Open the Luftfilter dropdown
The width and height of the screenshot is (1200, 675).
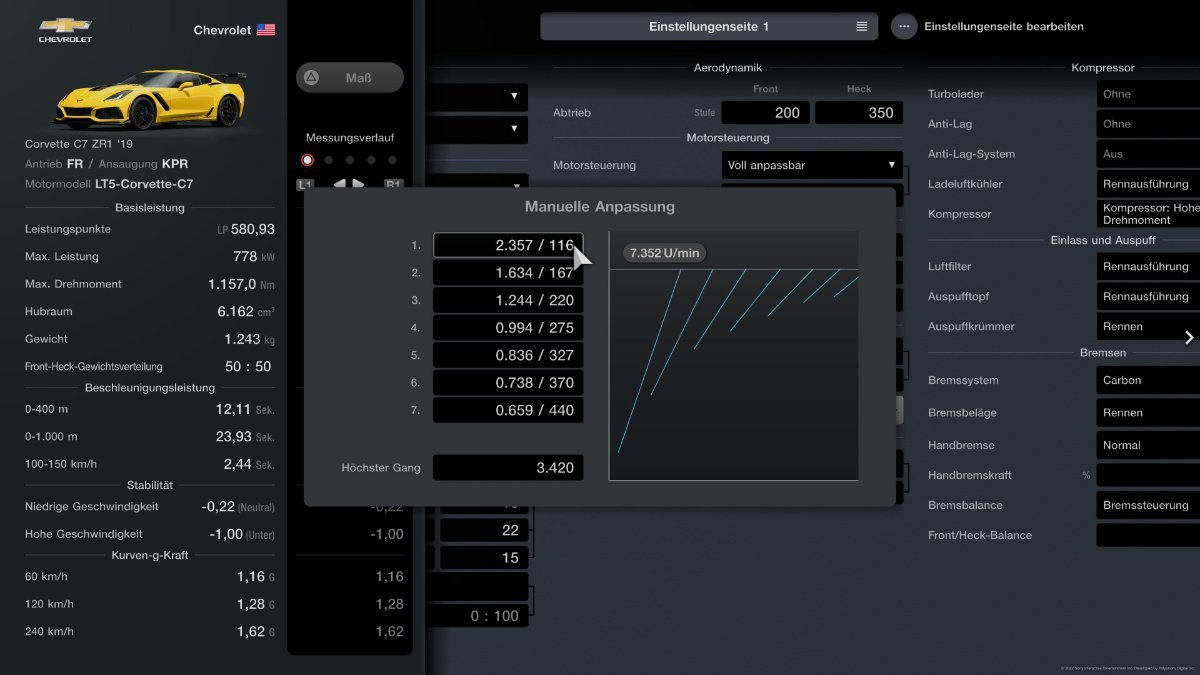(x=1148, y=266)
